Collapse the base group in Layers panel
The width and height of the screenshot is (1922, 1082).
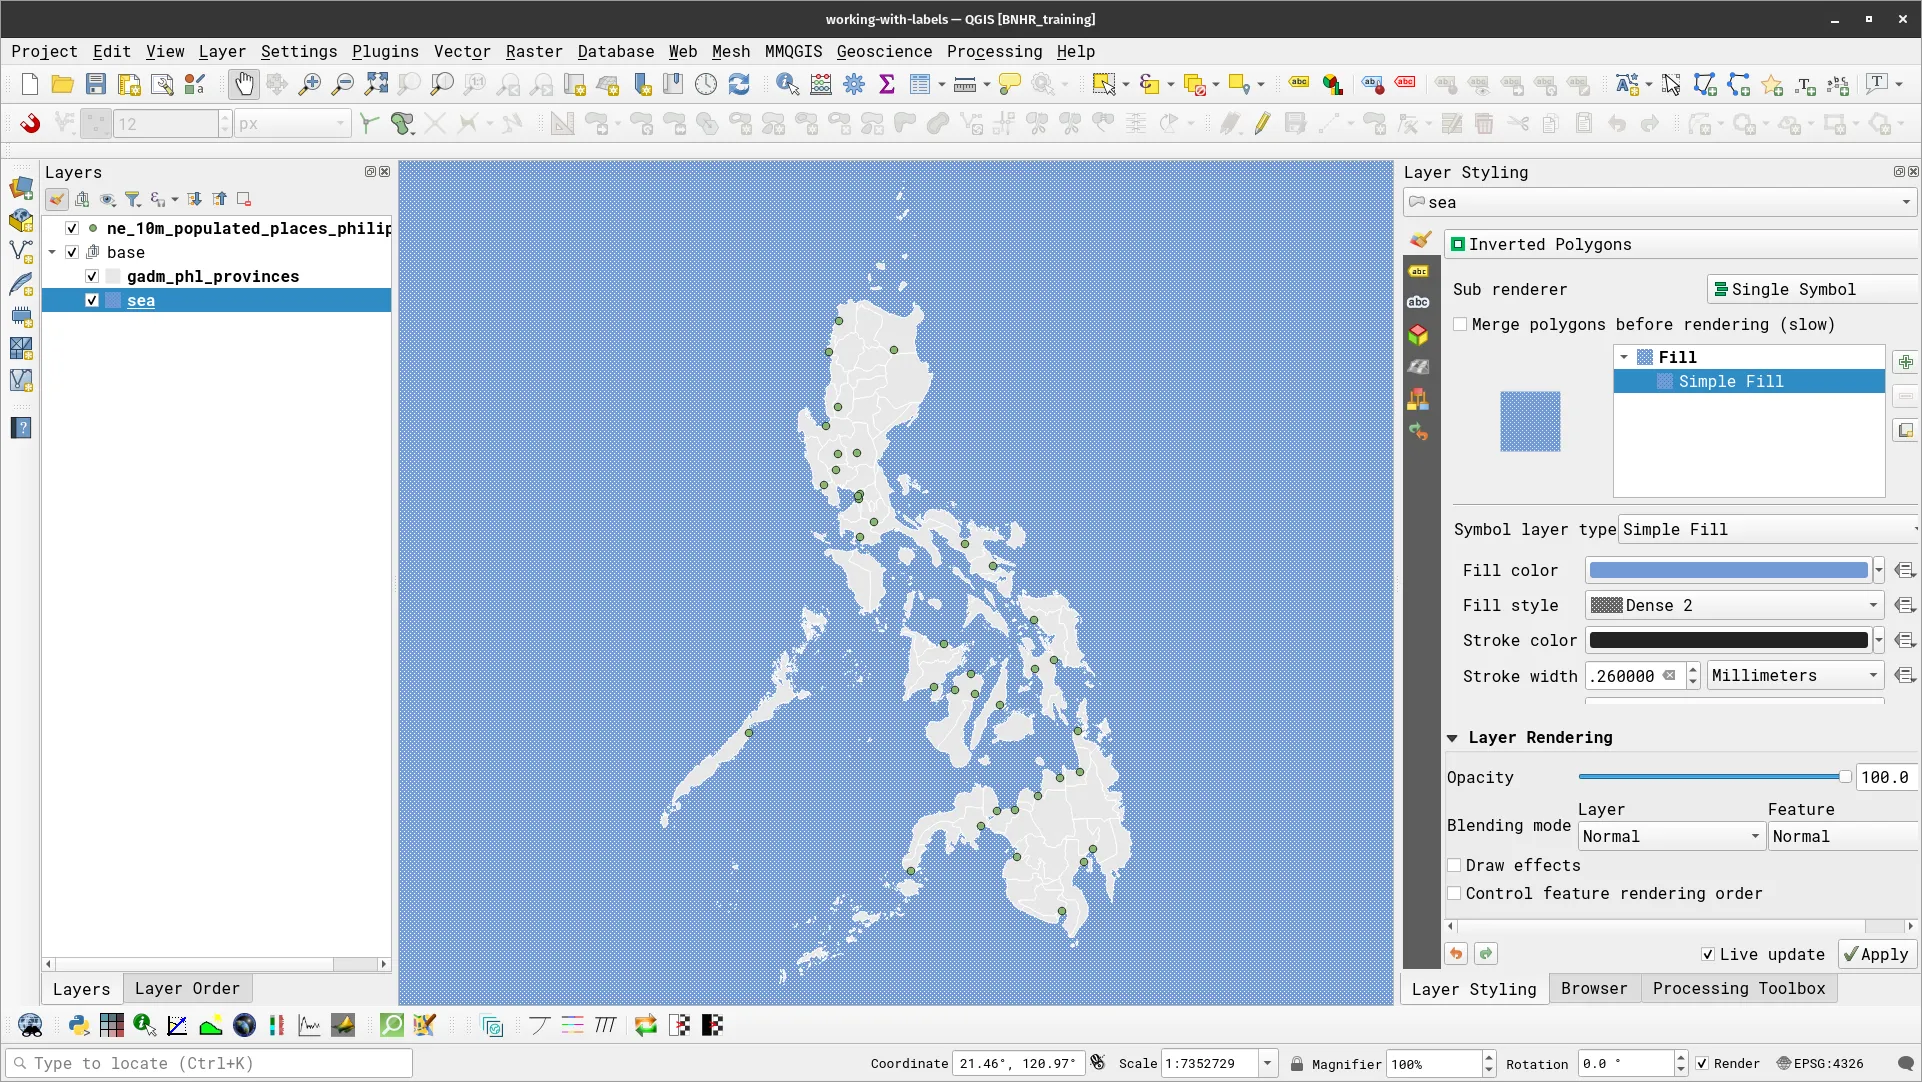[x=52, y=252]
